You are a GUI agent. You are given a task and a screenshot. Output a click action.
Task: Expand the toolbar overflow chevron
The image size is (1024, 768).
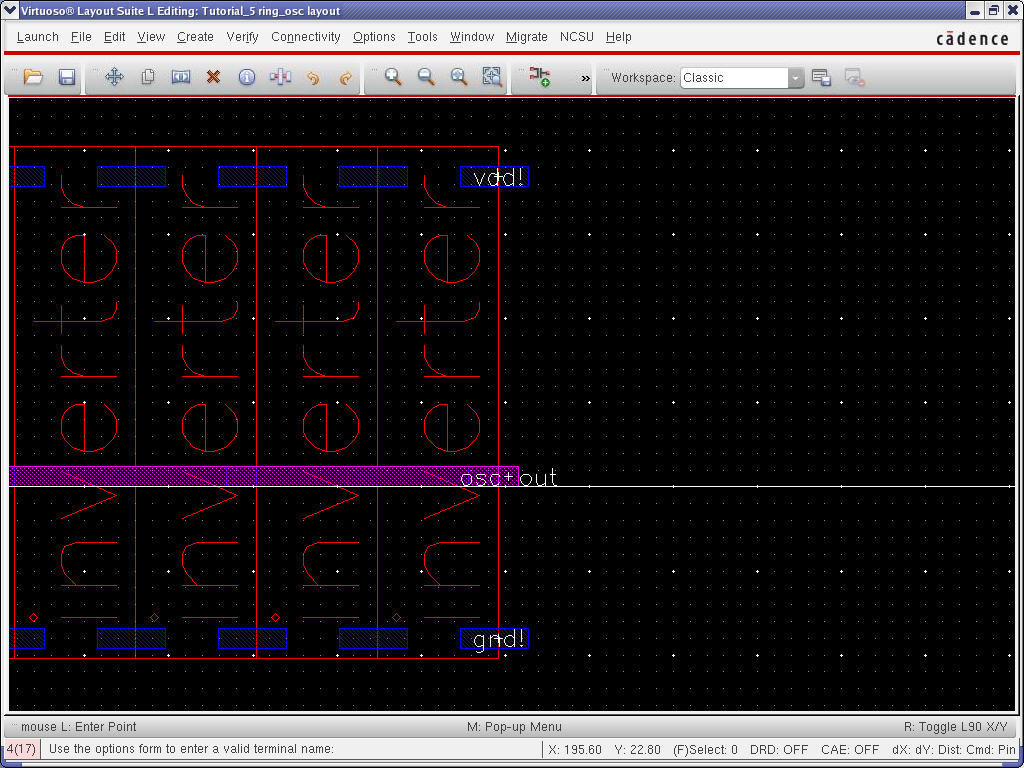click(x=585, y=78)
